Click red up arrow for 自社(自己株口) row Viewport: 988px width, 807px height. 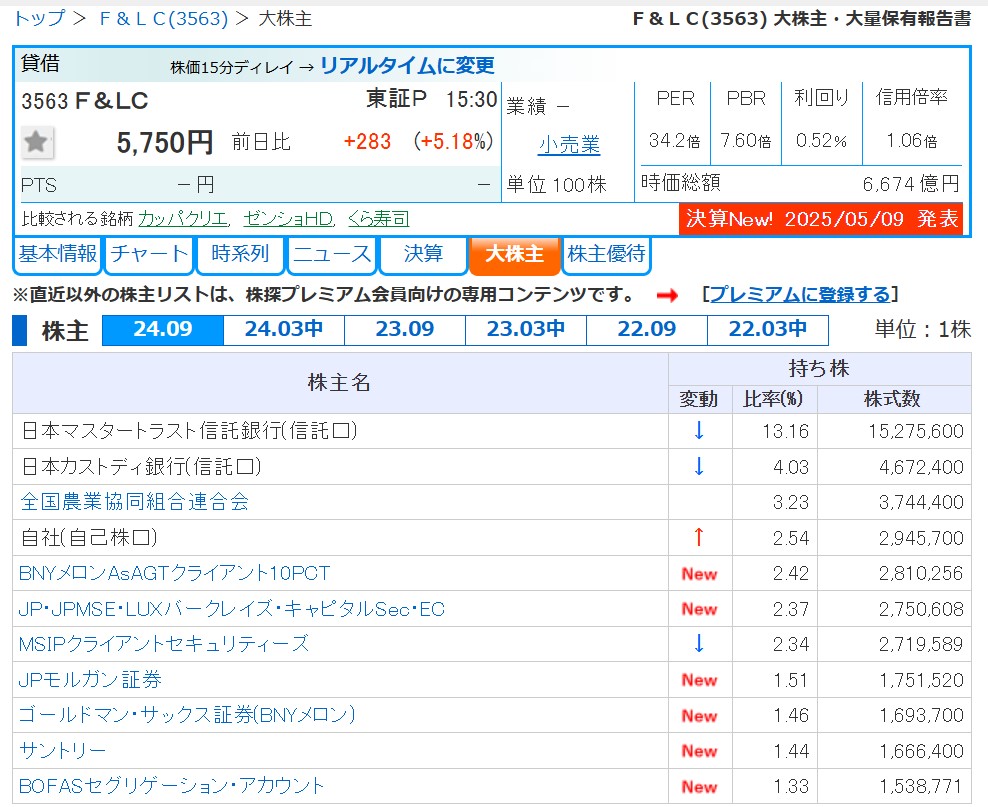699,537
